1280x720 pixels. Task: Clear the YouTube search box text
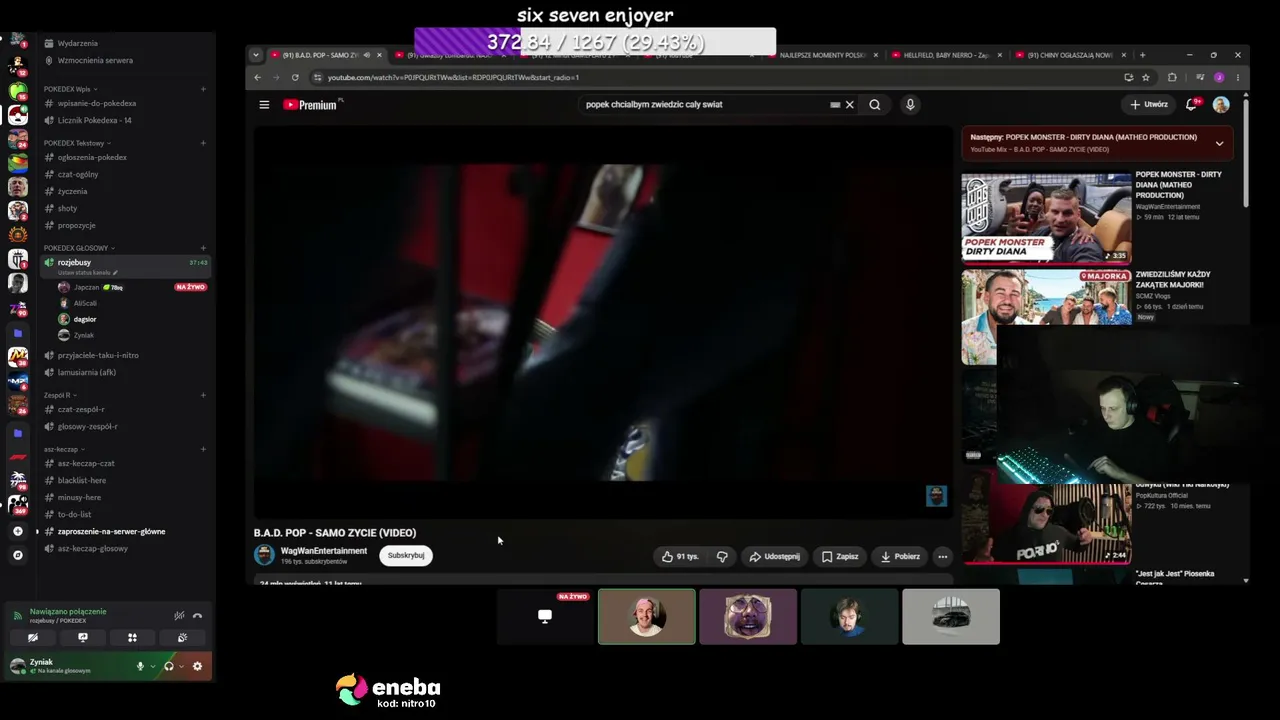pos(850,104)
